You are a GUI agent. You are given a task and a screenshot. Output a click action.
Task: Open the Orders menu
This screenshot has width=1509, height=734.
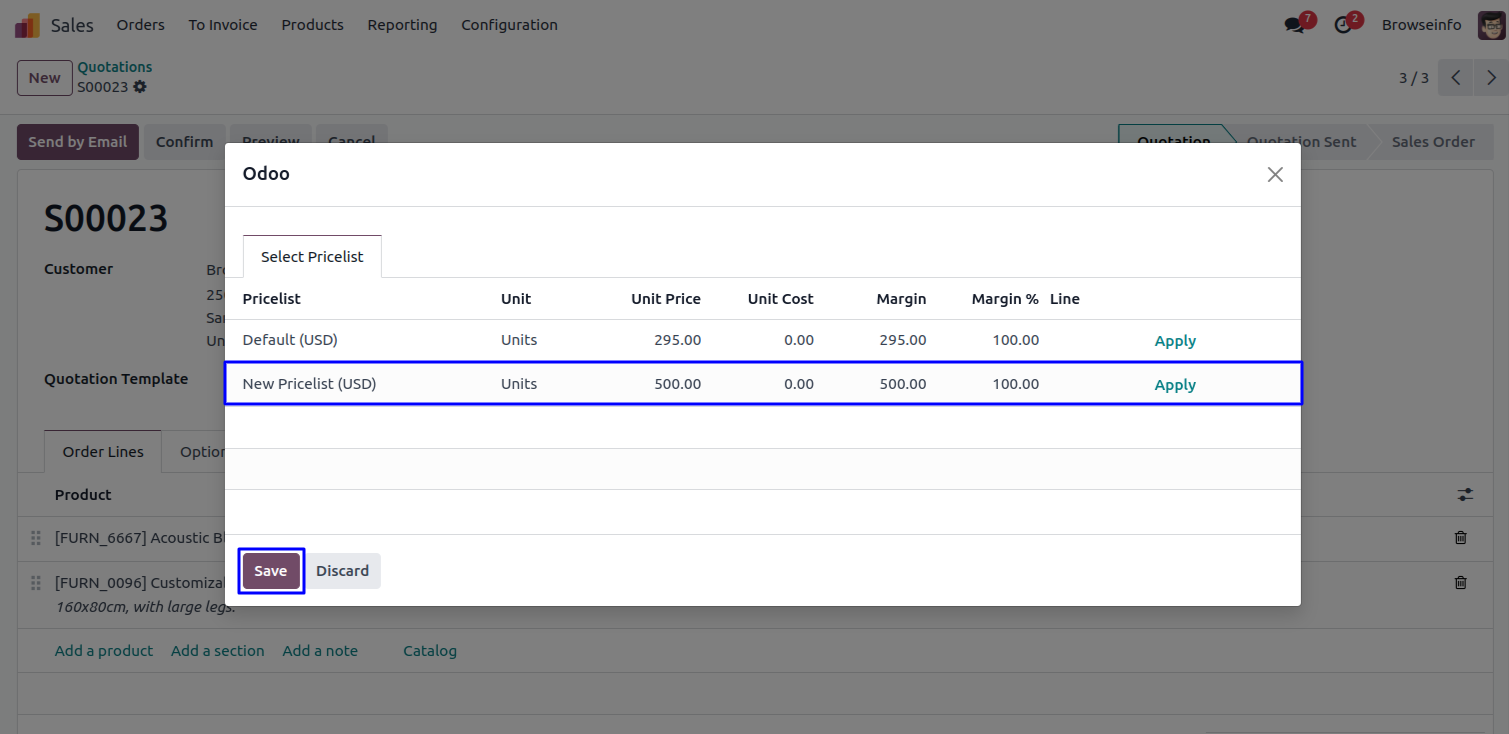click(x=140, y=25)
